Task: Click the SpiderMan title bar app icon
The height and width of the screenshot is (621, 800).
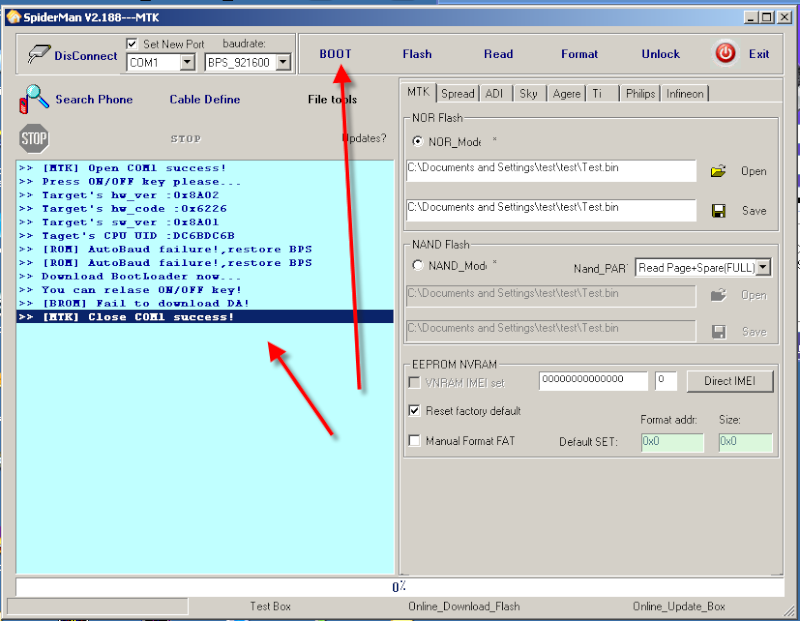Action: [x=14, y=17]
